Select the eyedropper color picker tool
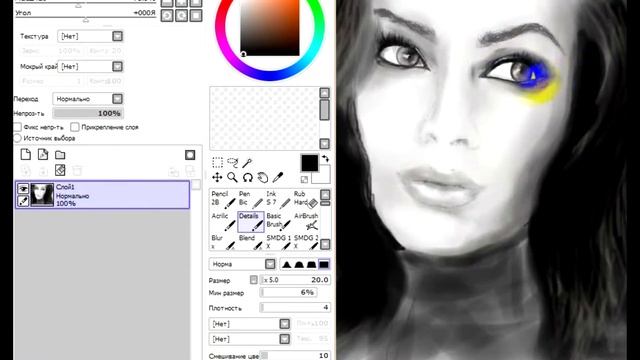Screen dimensions: 640x360 [278, 177]
